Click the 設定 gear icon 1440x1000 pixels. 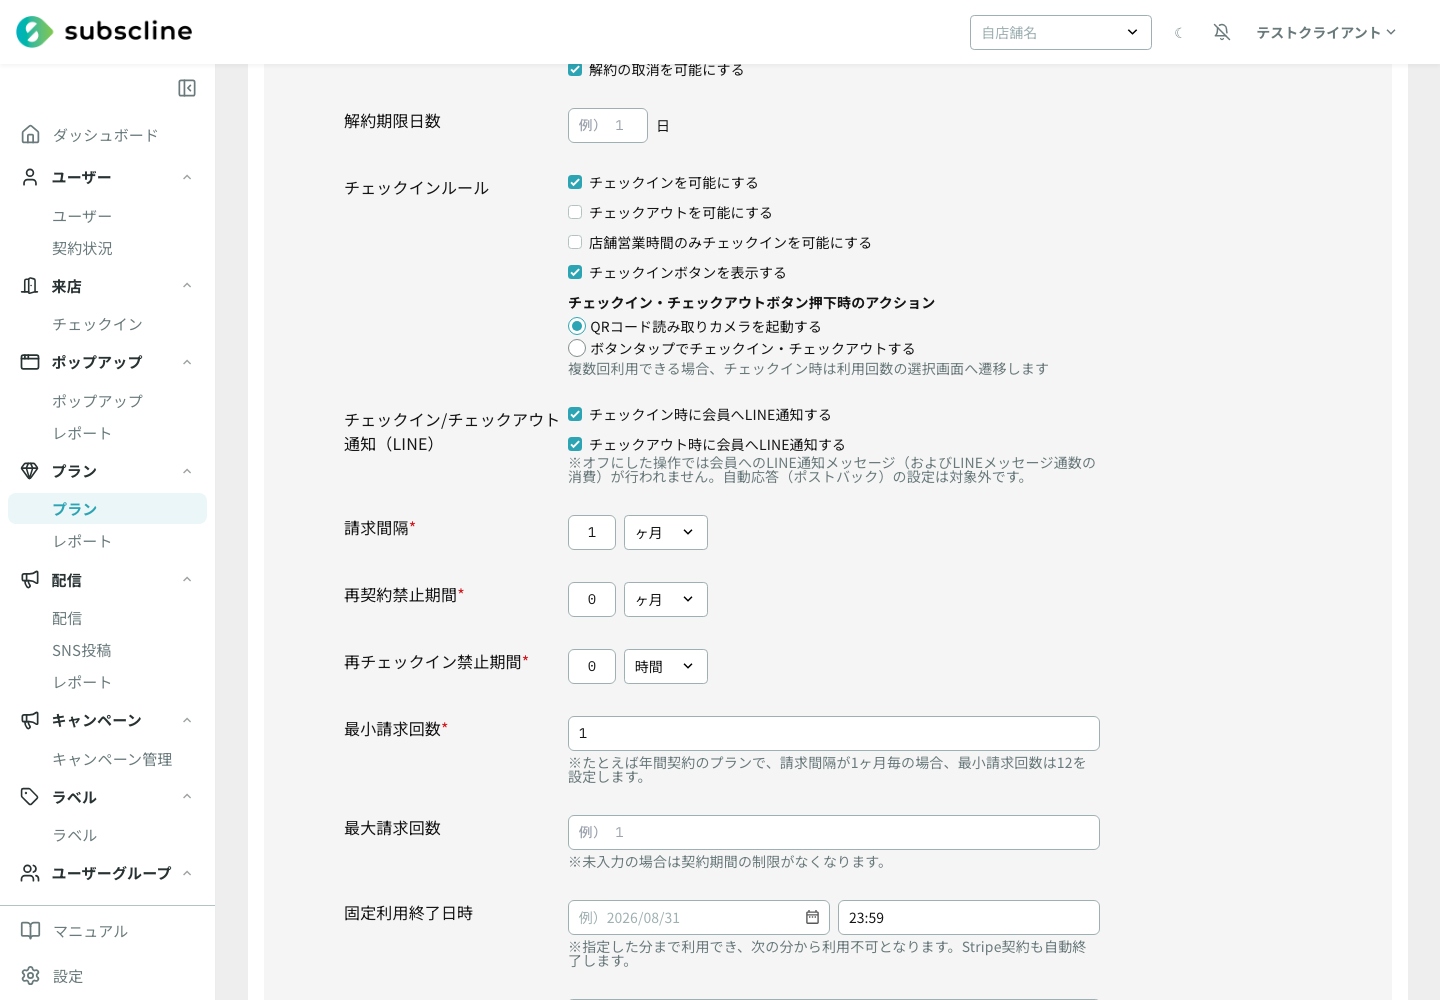coord(31,976)
